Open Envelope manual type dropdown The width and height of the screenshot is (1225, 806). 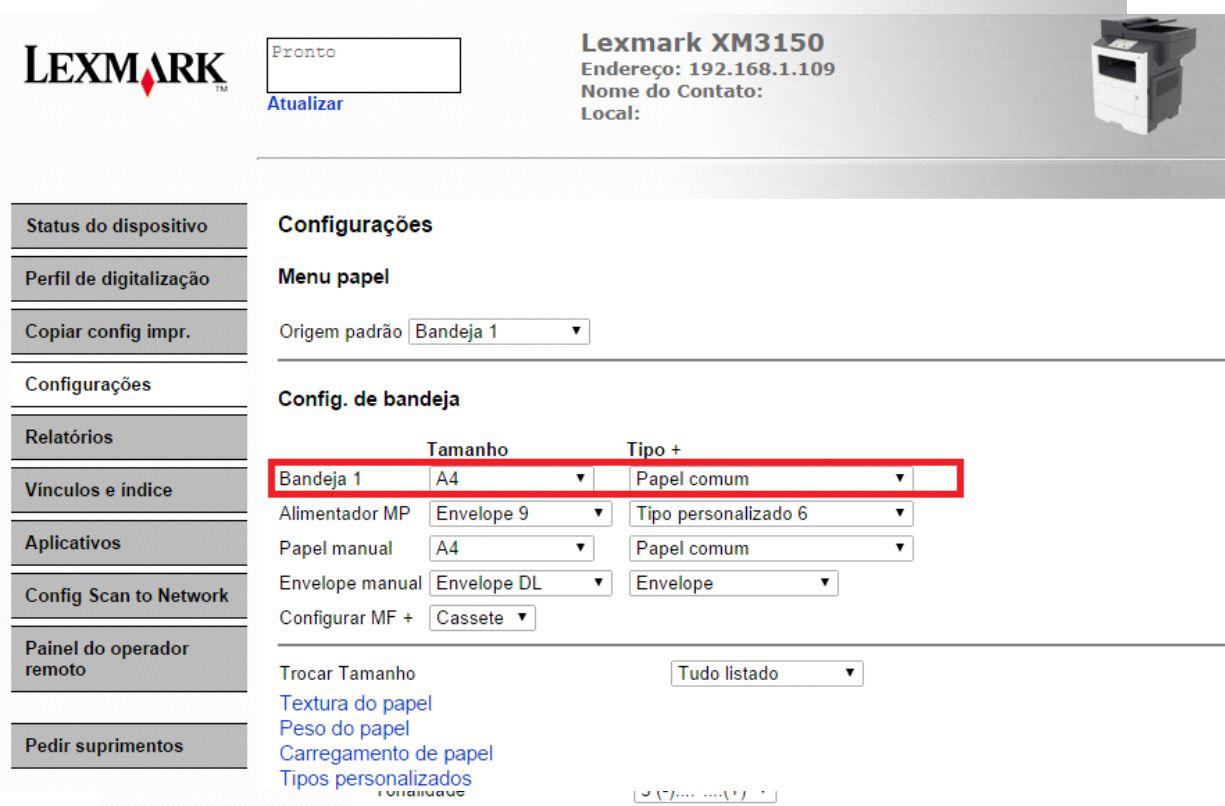[x=733, y=583]
